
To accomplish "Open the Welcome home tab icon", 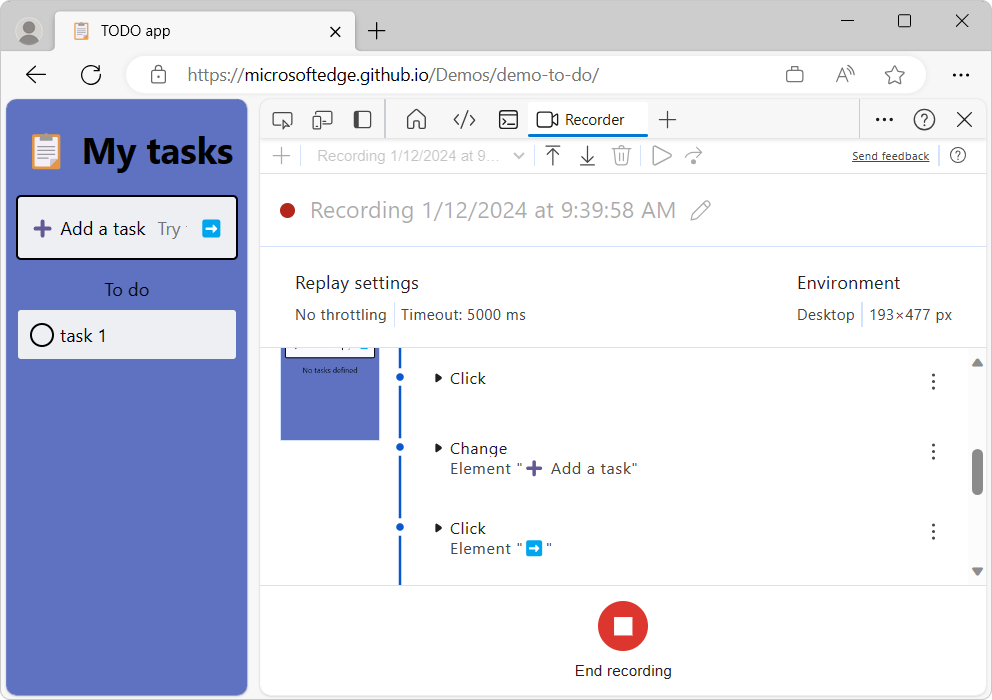I will tap(416, 119).
